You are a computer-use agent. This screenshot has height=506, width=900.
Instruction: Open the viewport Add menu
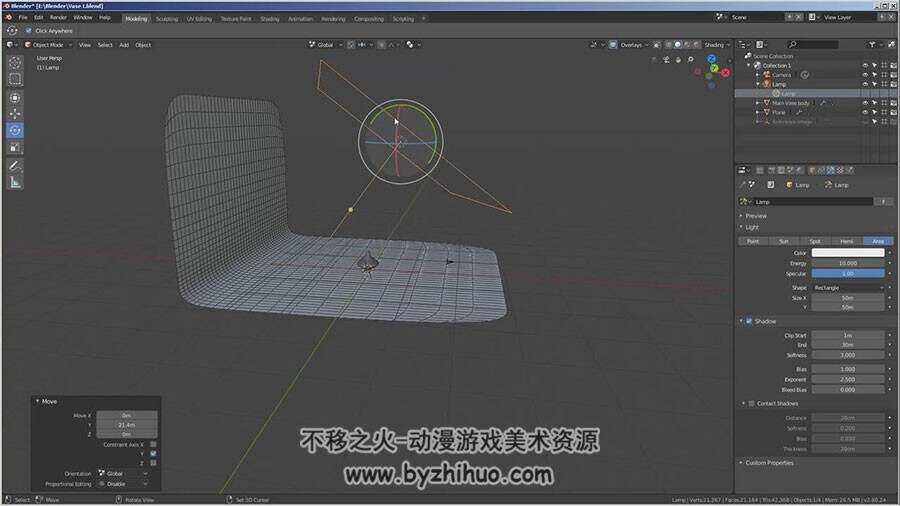(124, 44)
